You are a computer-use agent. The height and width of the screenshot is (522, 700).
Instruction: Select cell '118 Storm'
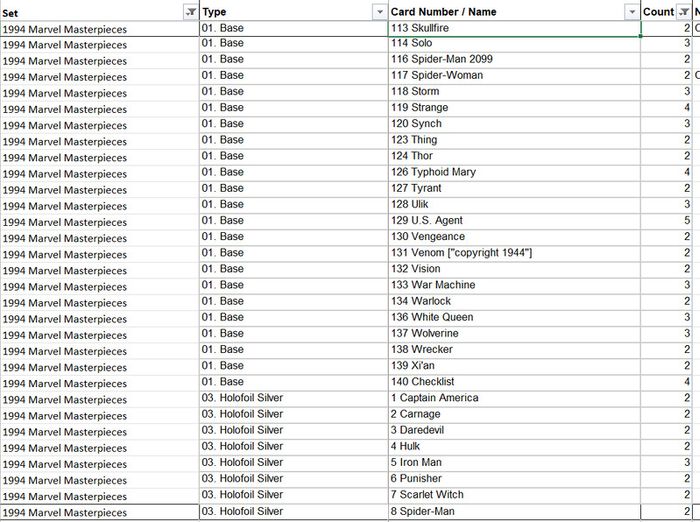coord(514,92)
